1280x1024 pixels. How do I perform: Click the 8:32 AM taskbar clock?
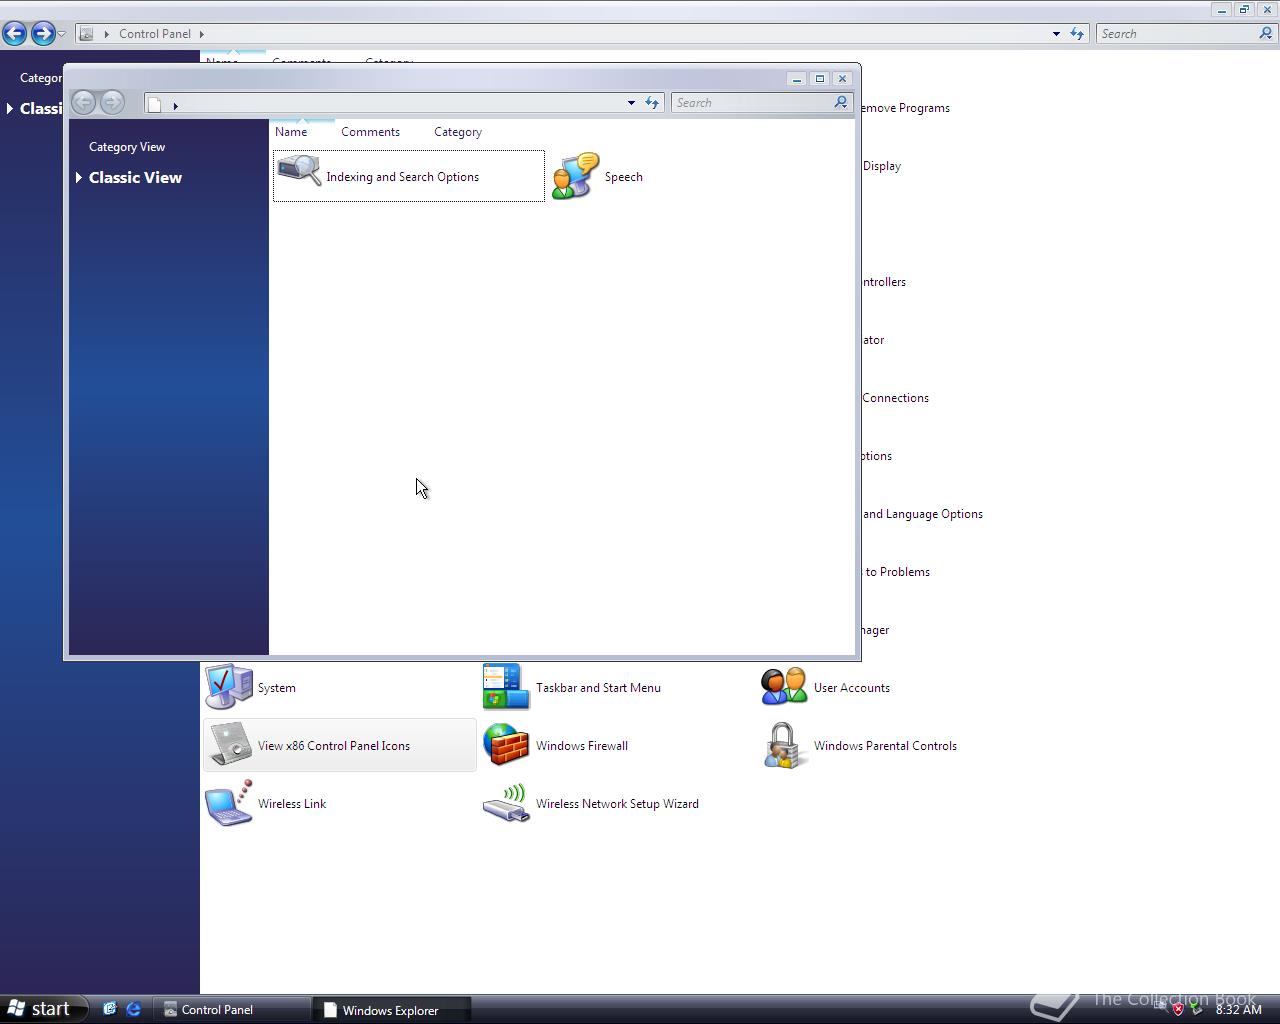(x=1238, y=1009)
